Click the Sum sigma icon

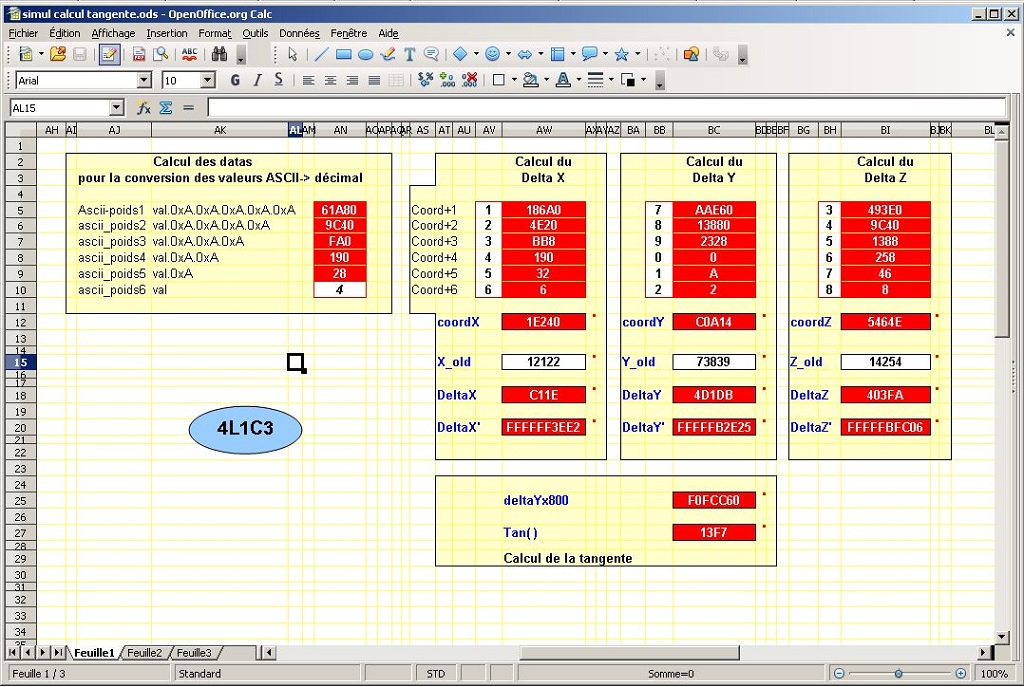pyautogui.click(x=166, y=108)
